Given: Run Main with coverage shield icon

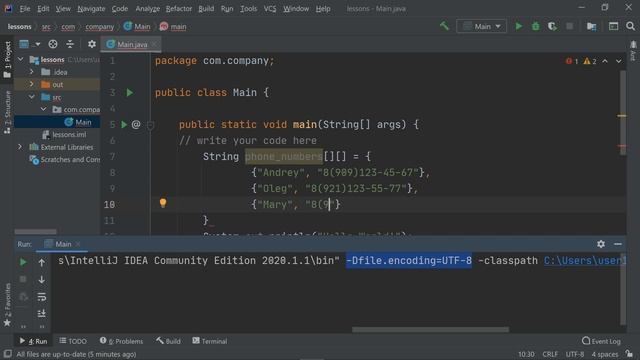Looking at the screenshot, I should (552, 26).
